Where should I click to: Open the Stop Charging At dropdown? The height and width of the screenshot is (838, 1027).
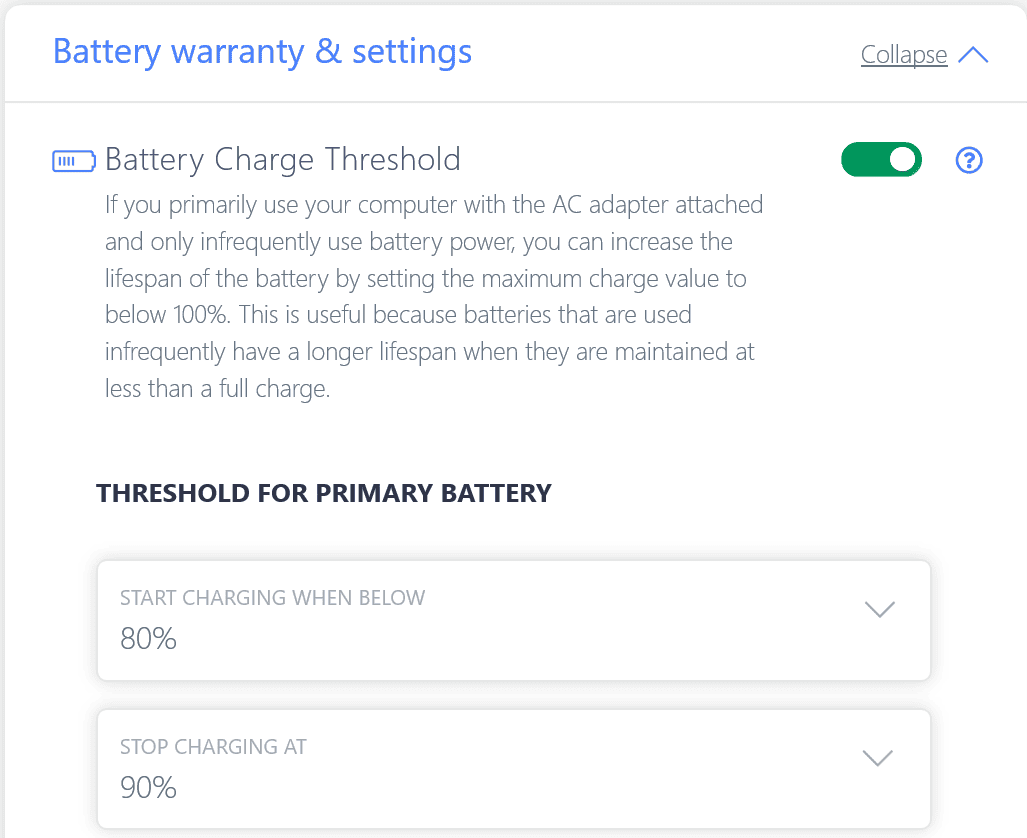pyautogui.click(x=513, y=769)
